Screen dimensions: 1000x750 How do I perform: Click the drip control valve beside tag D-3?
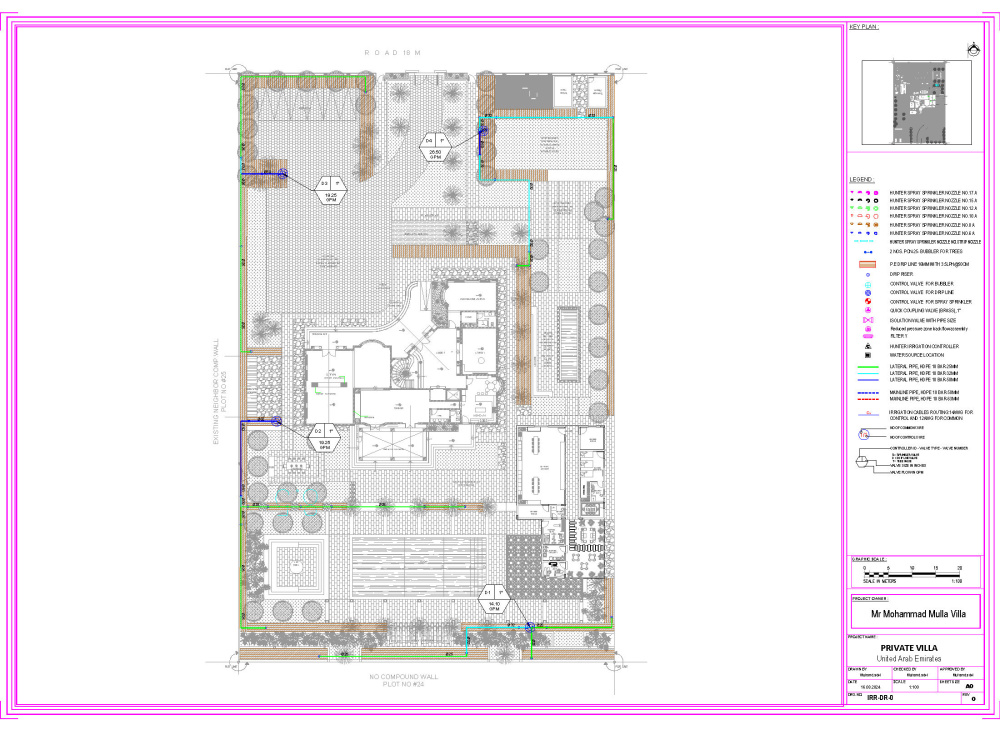tap(283, 173)
